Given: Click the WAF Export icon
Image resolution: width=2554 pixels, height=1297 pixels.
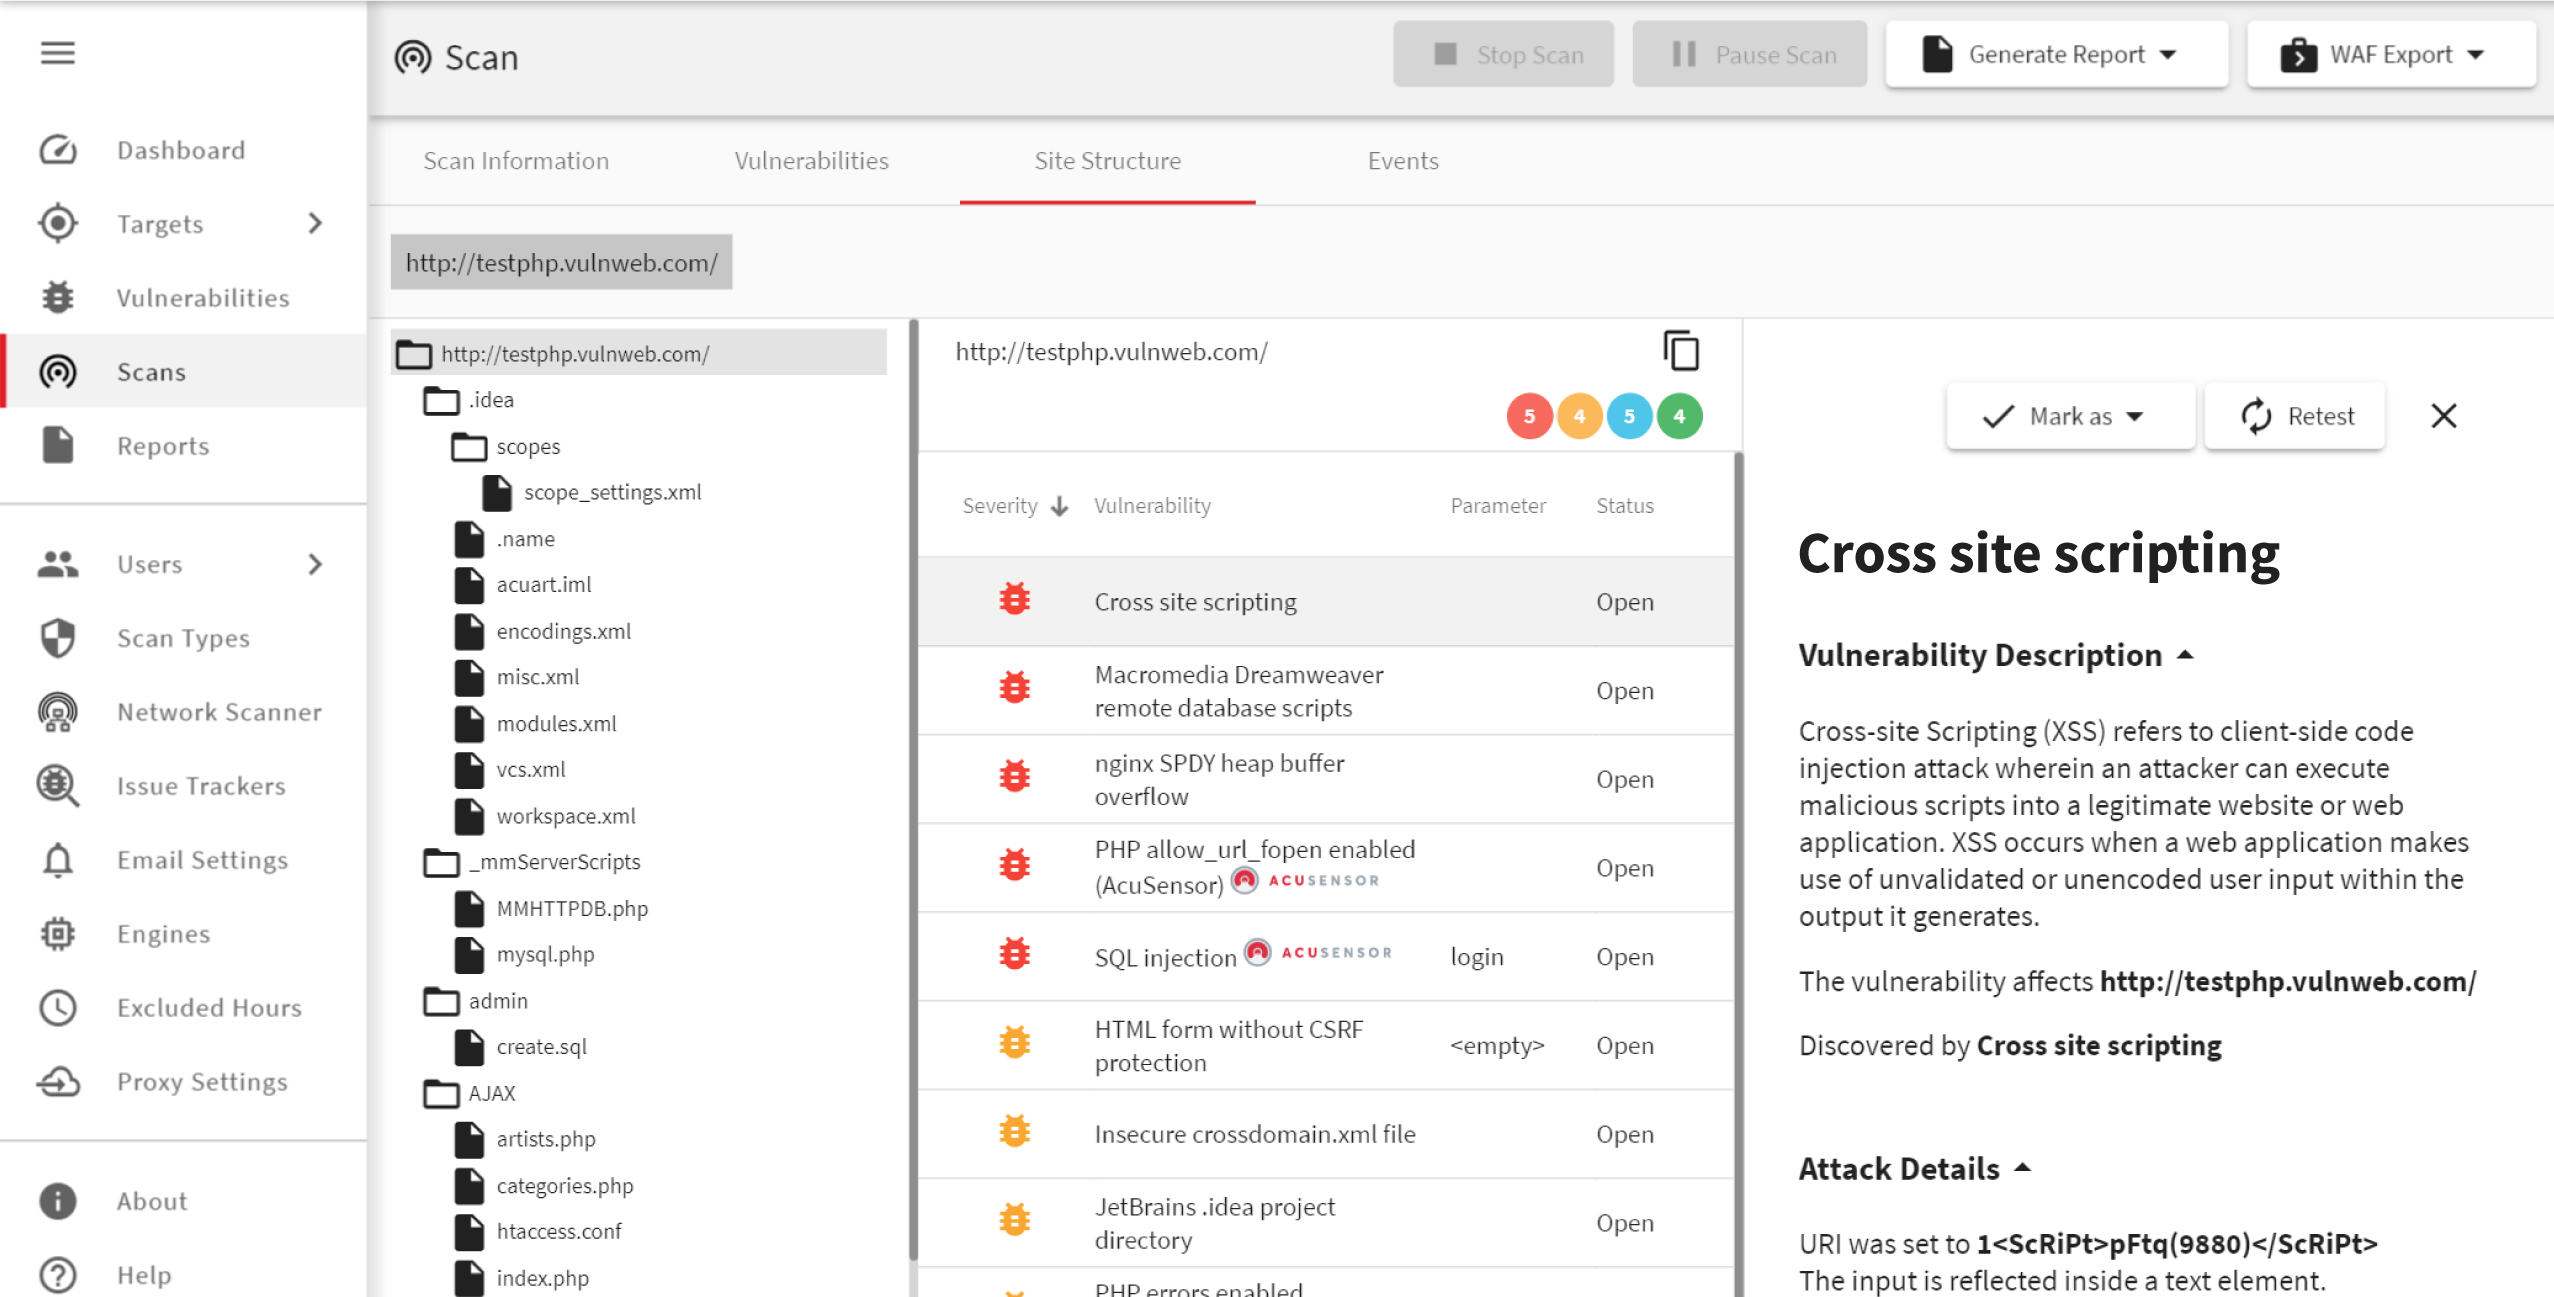Looking at the screenshot, I should [2299, 55].
